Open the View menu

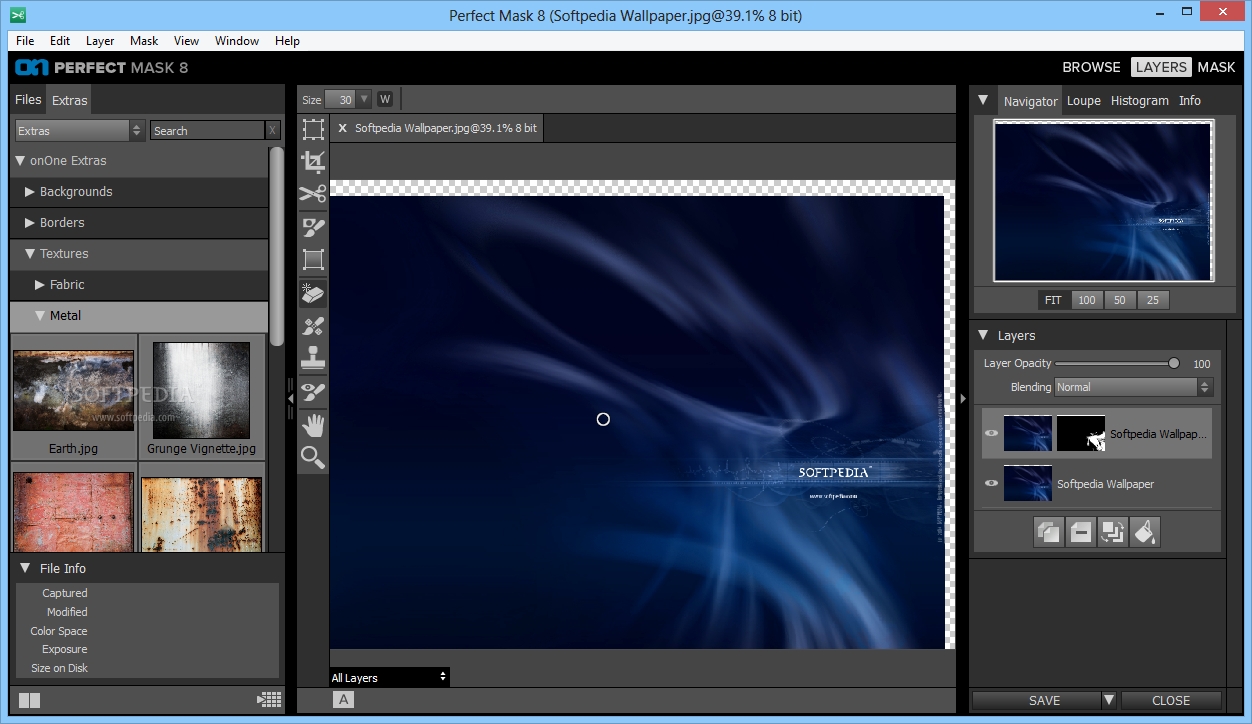(187, 41)
